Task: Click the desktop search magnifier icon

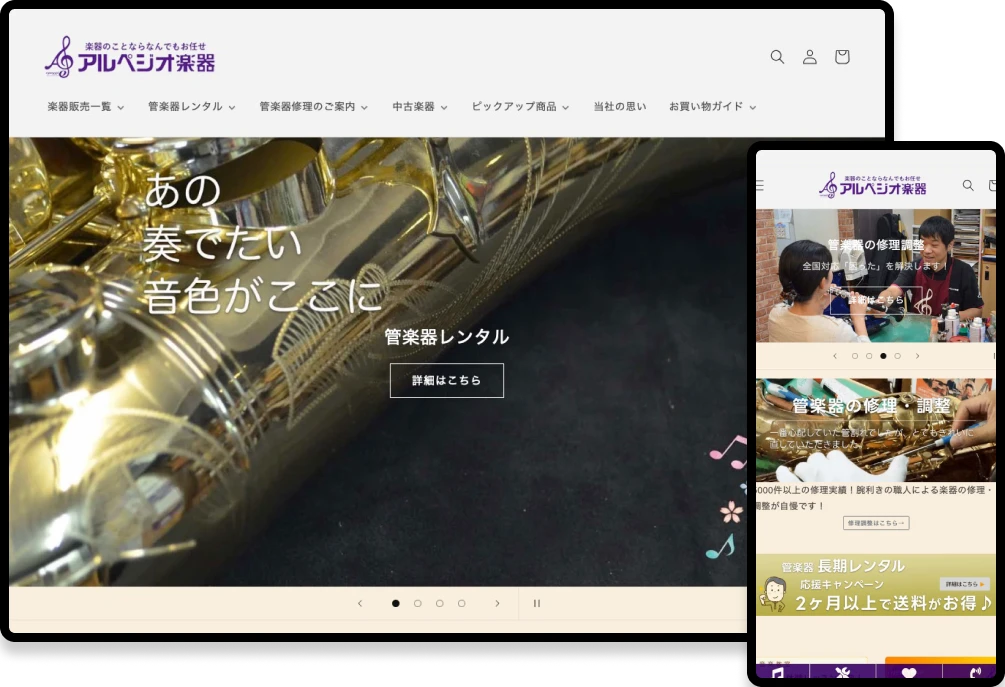Action: tap(777, 57)
